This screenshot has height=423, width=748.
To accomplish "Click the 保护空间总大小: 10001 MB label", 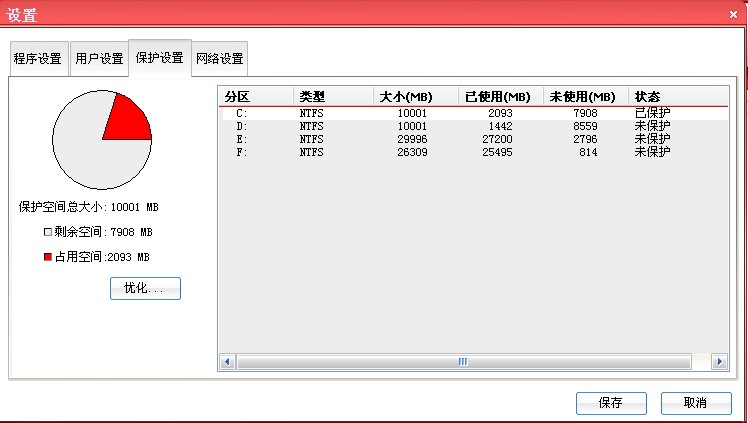I will tap(88, 207).
